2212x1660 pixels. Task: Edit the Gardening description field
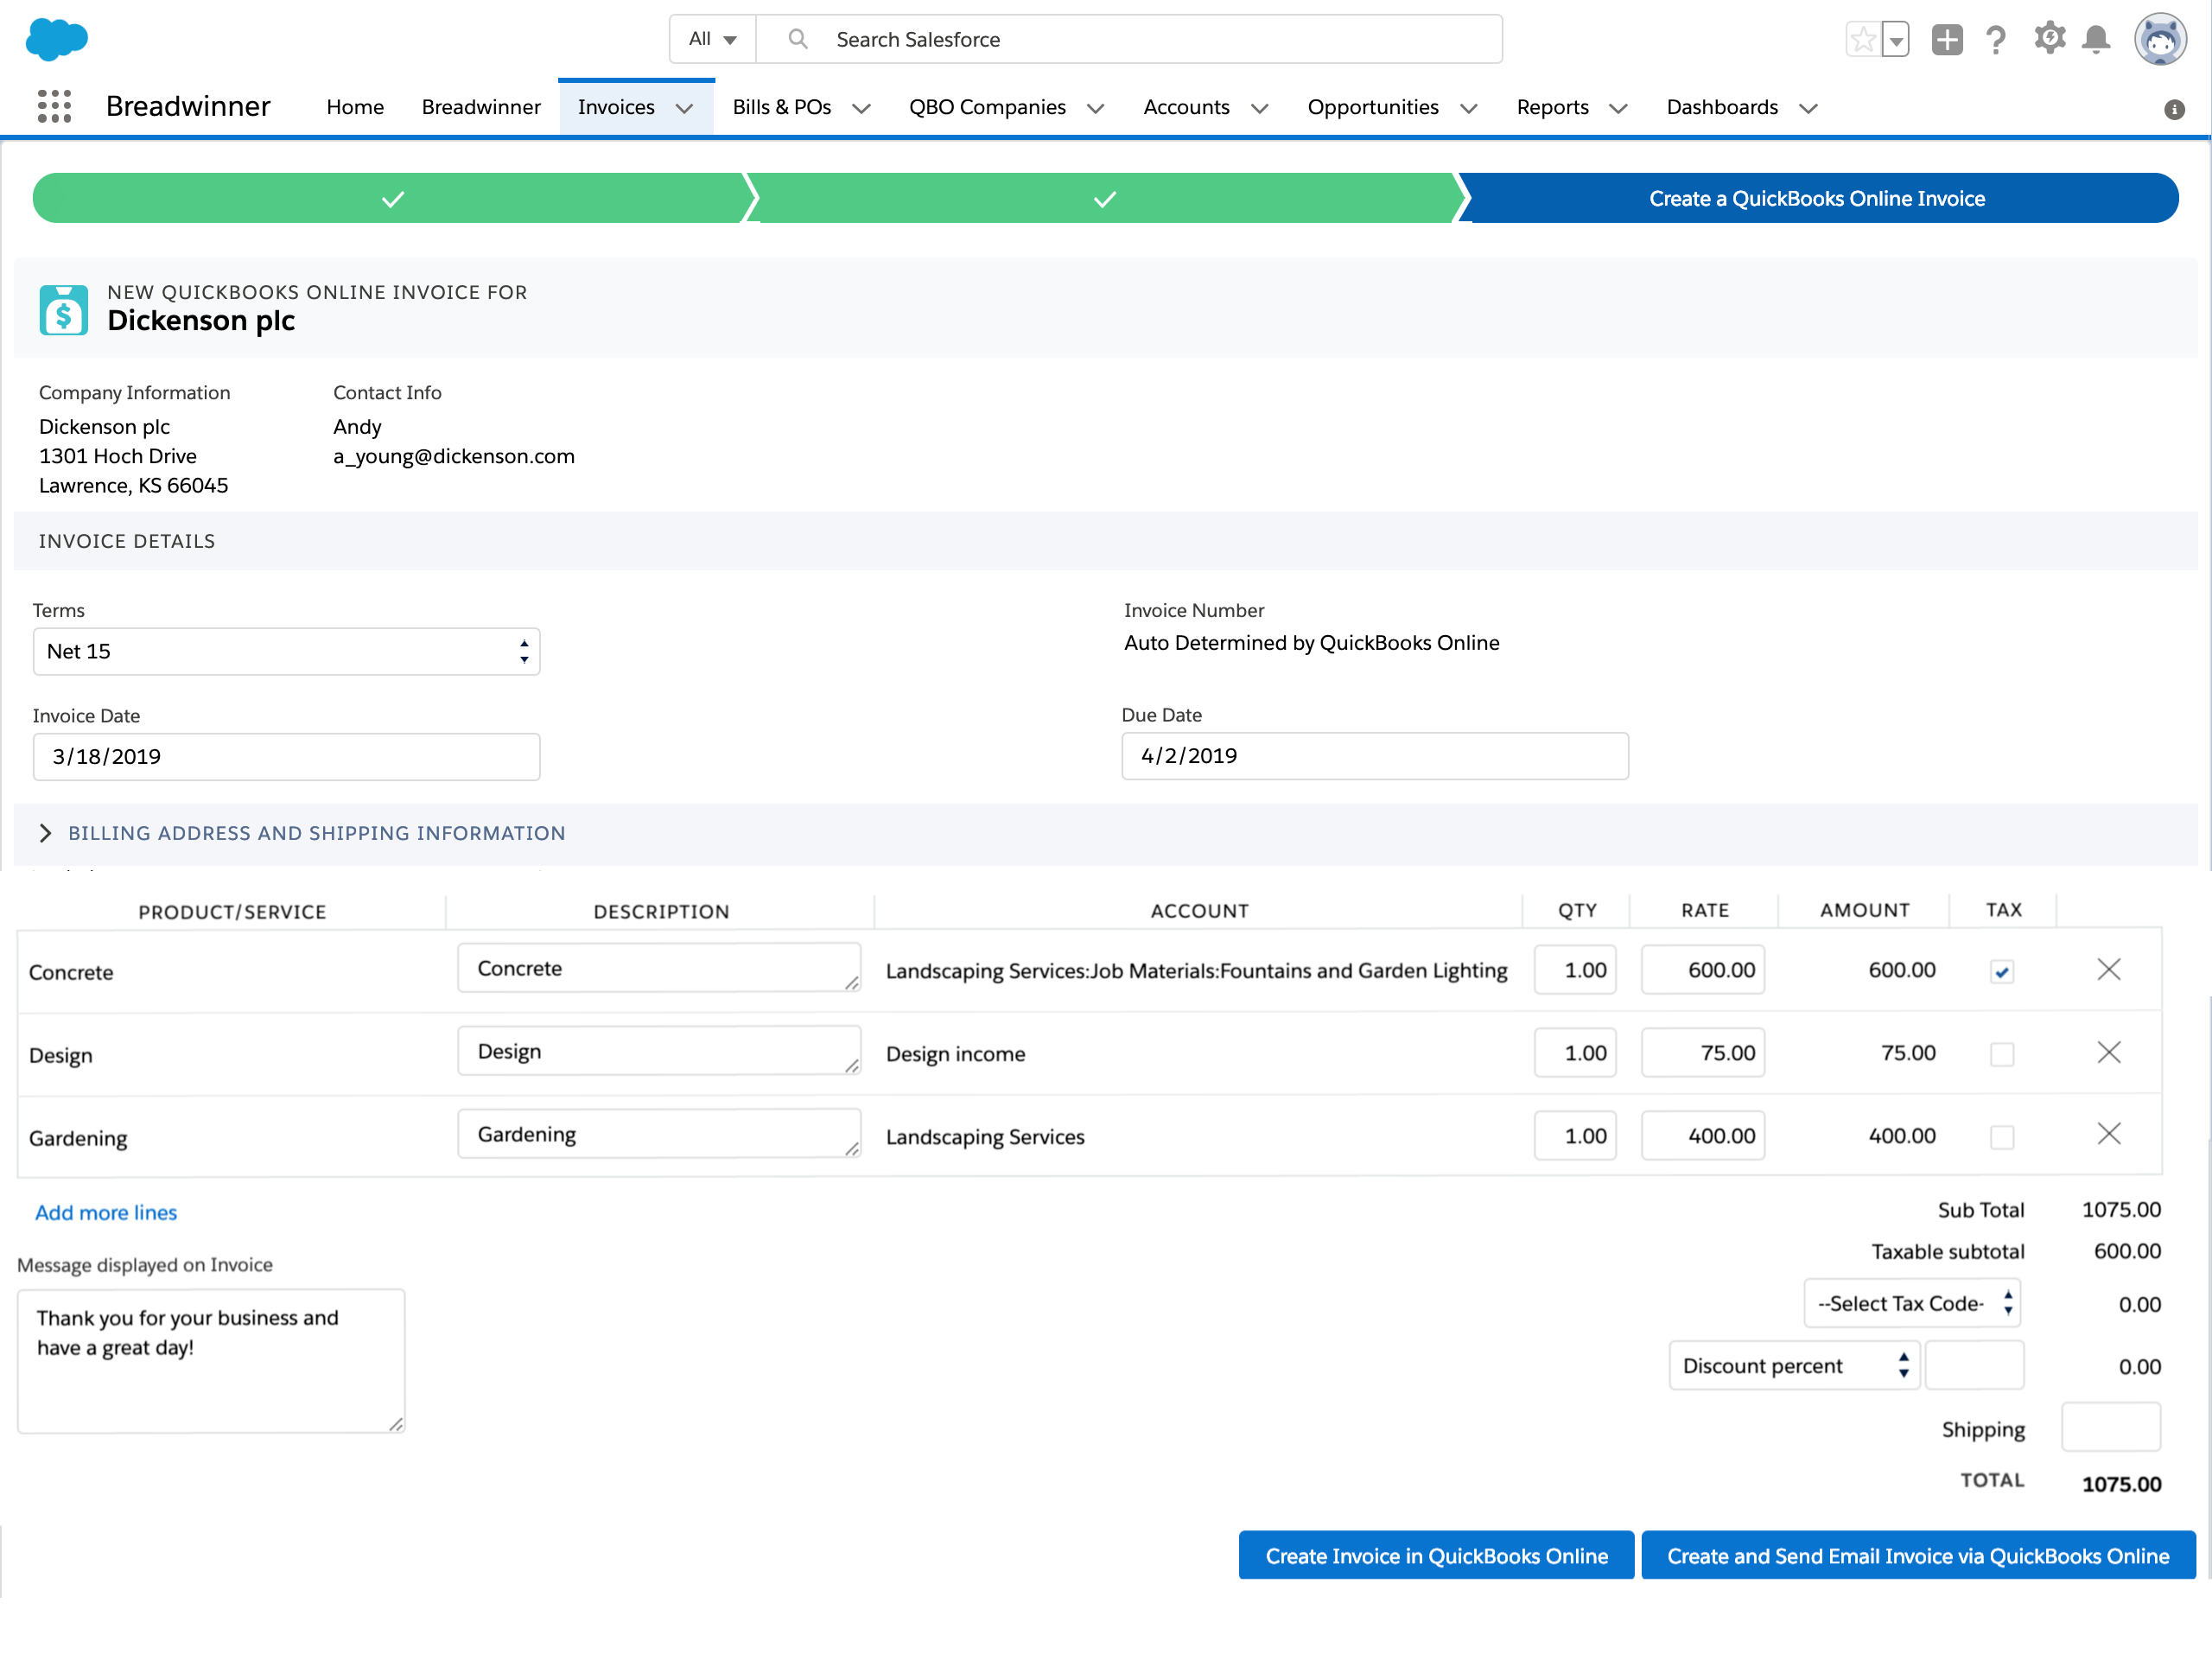659,1134
